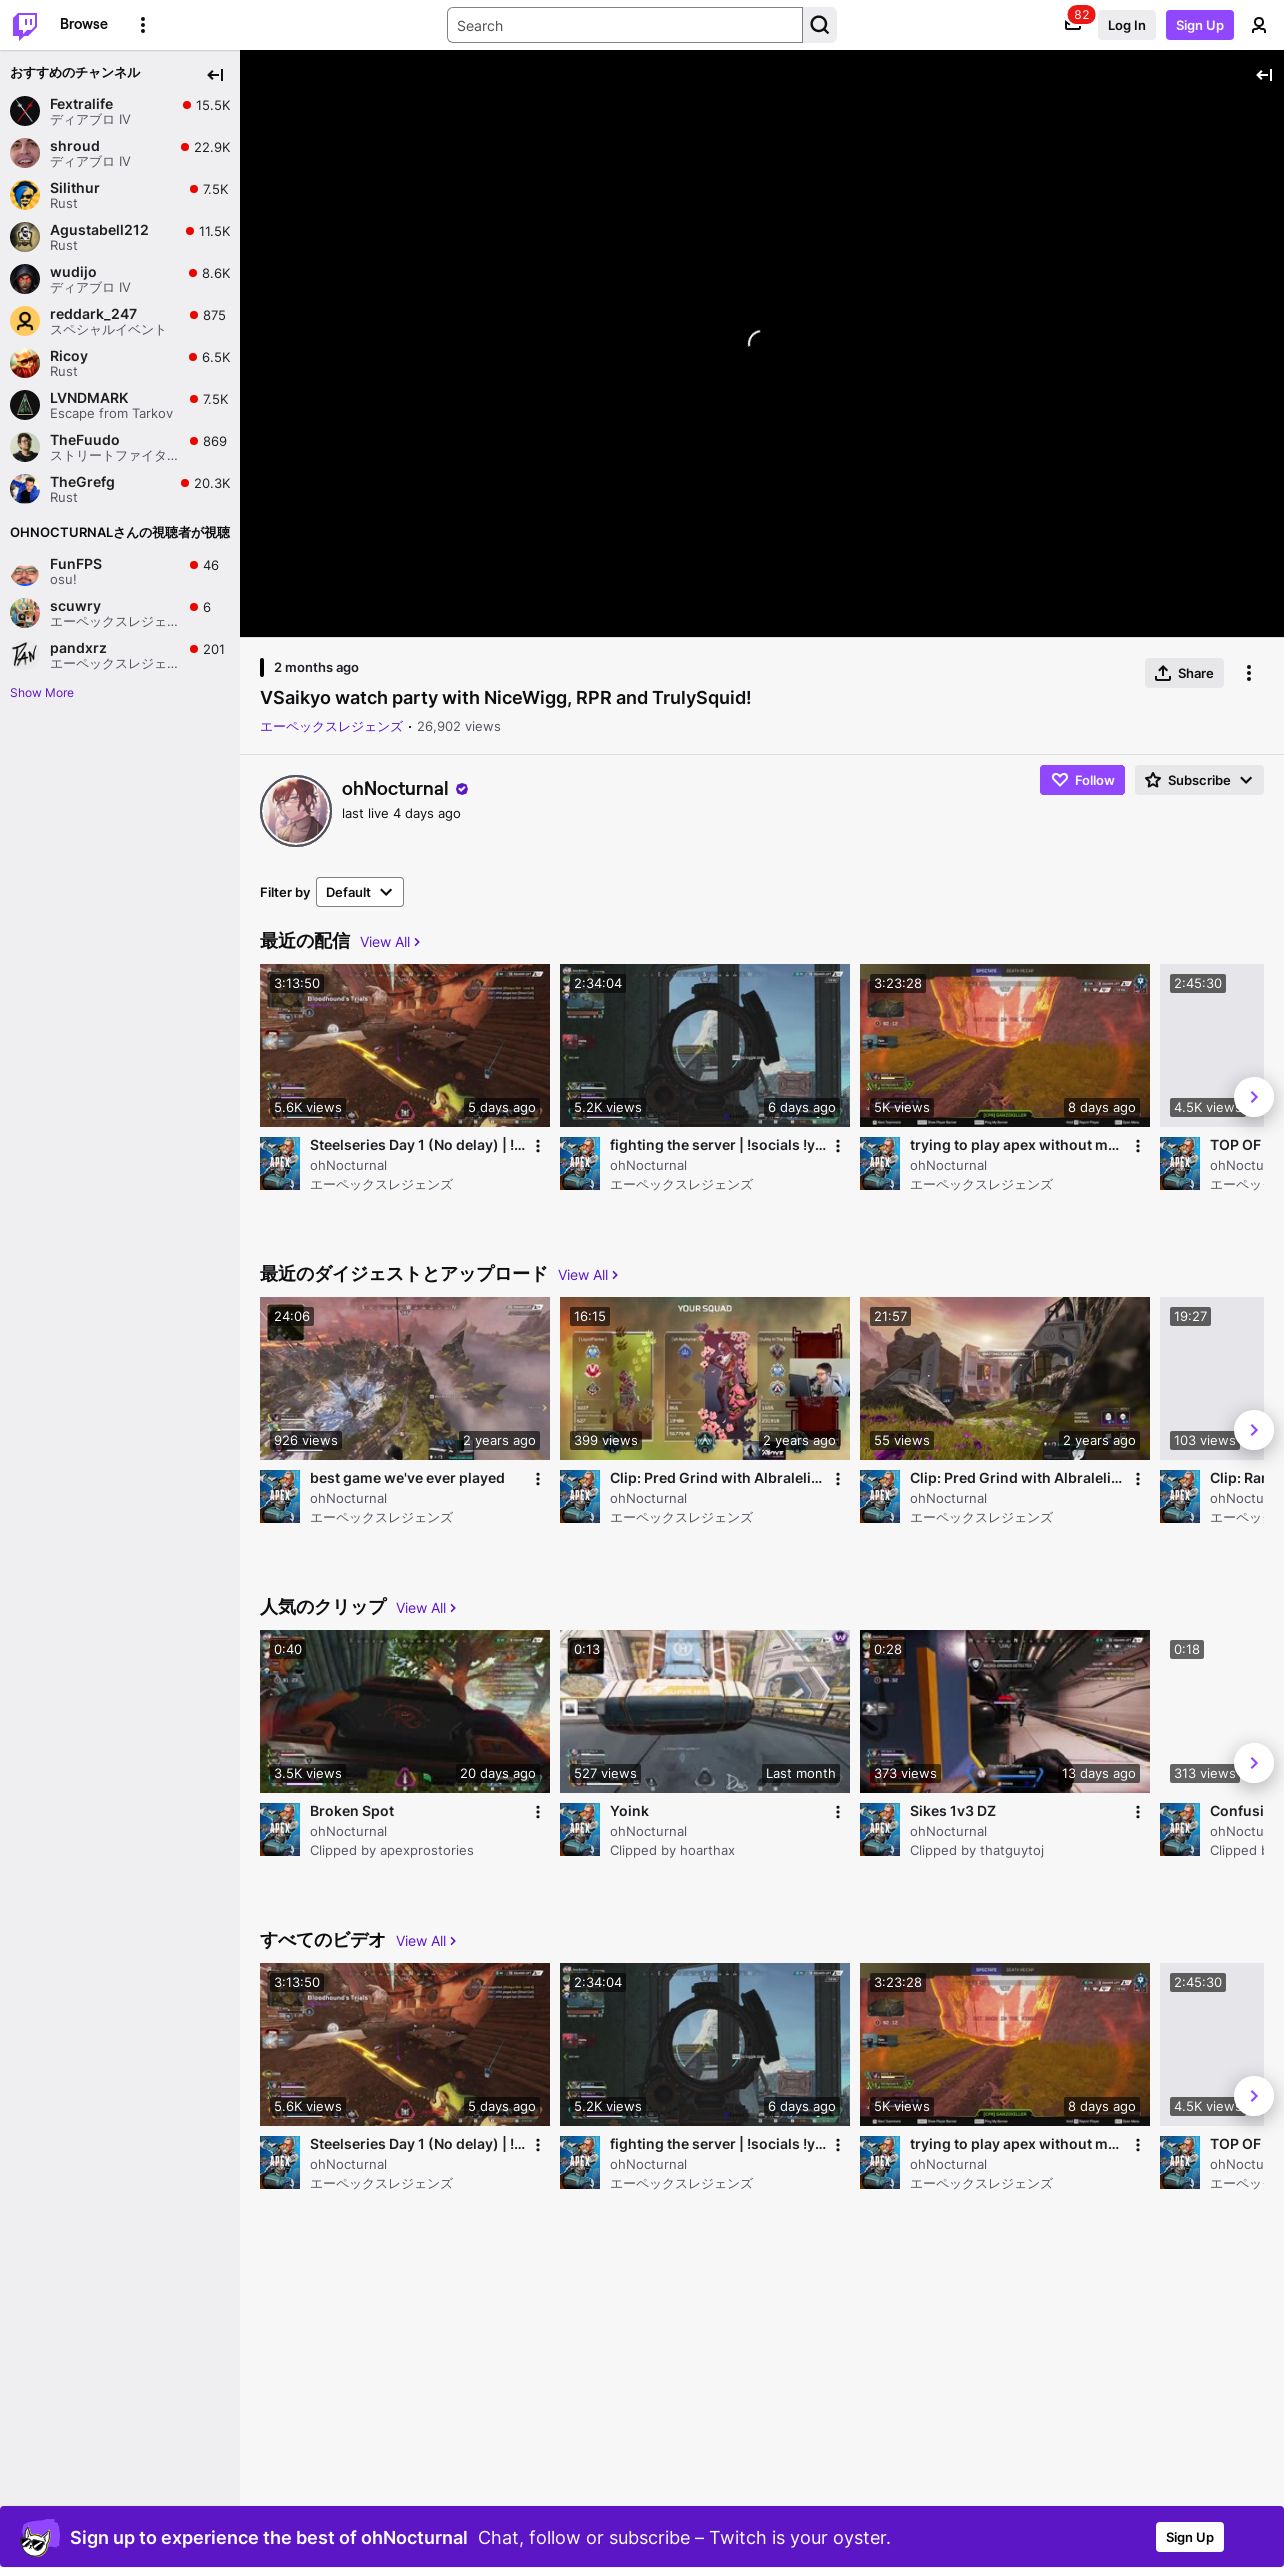Open the user account menu icon
The height and width of the screenshot is (2568, 1284).
(x=1259, y=25)
